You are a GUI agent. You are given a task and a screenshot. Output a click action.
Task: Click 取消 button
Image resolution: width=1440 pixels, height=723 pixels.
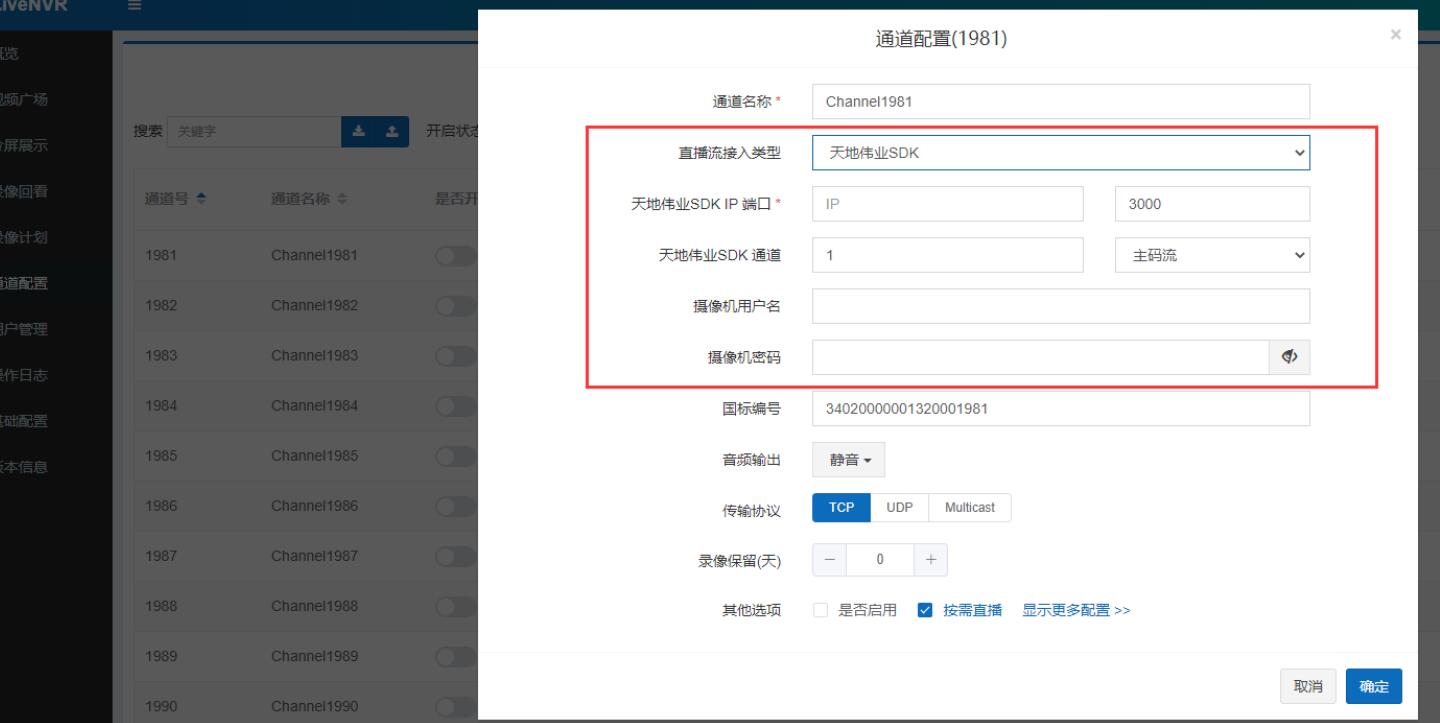(1308, 686)
